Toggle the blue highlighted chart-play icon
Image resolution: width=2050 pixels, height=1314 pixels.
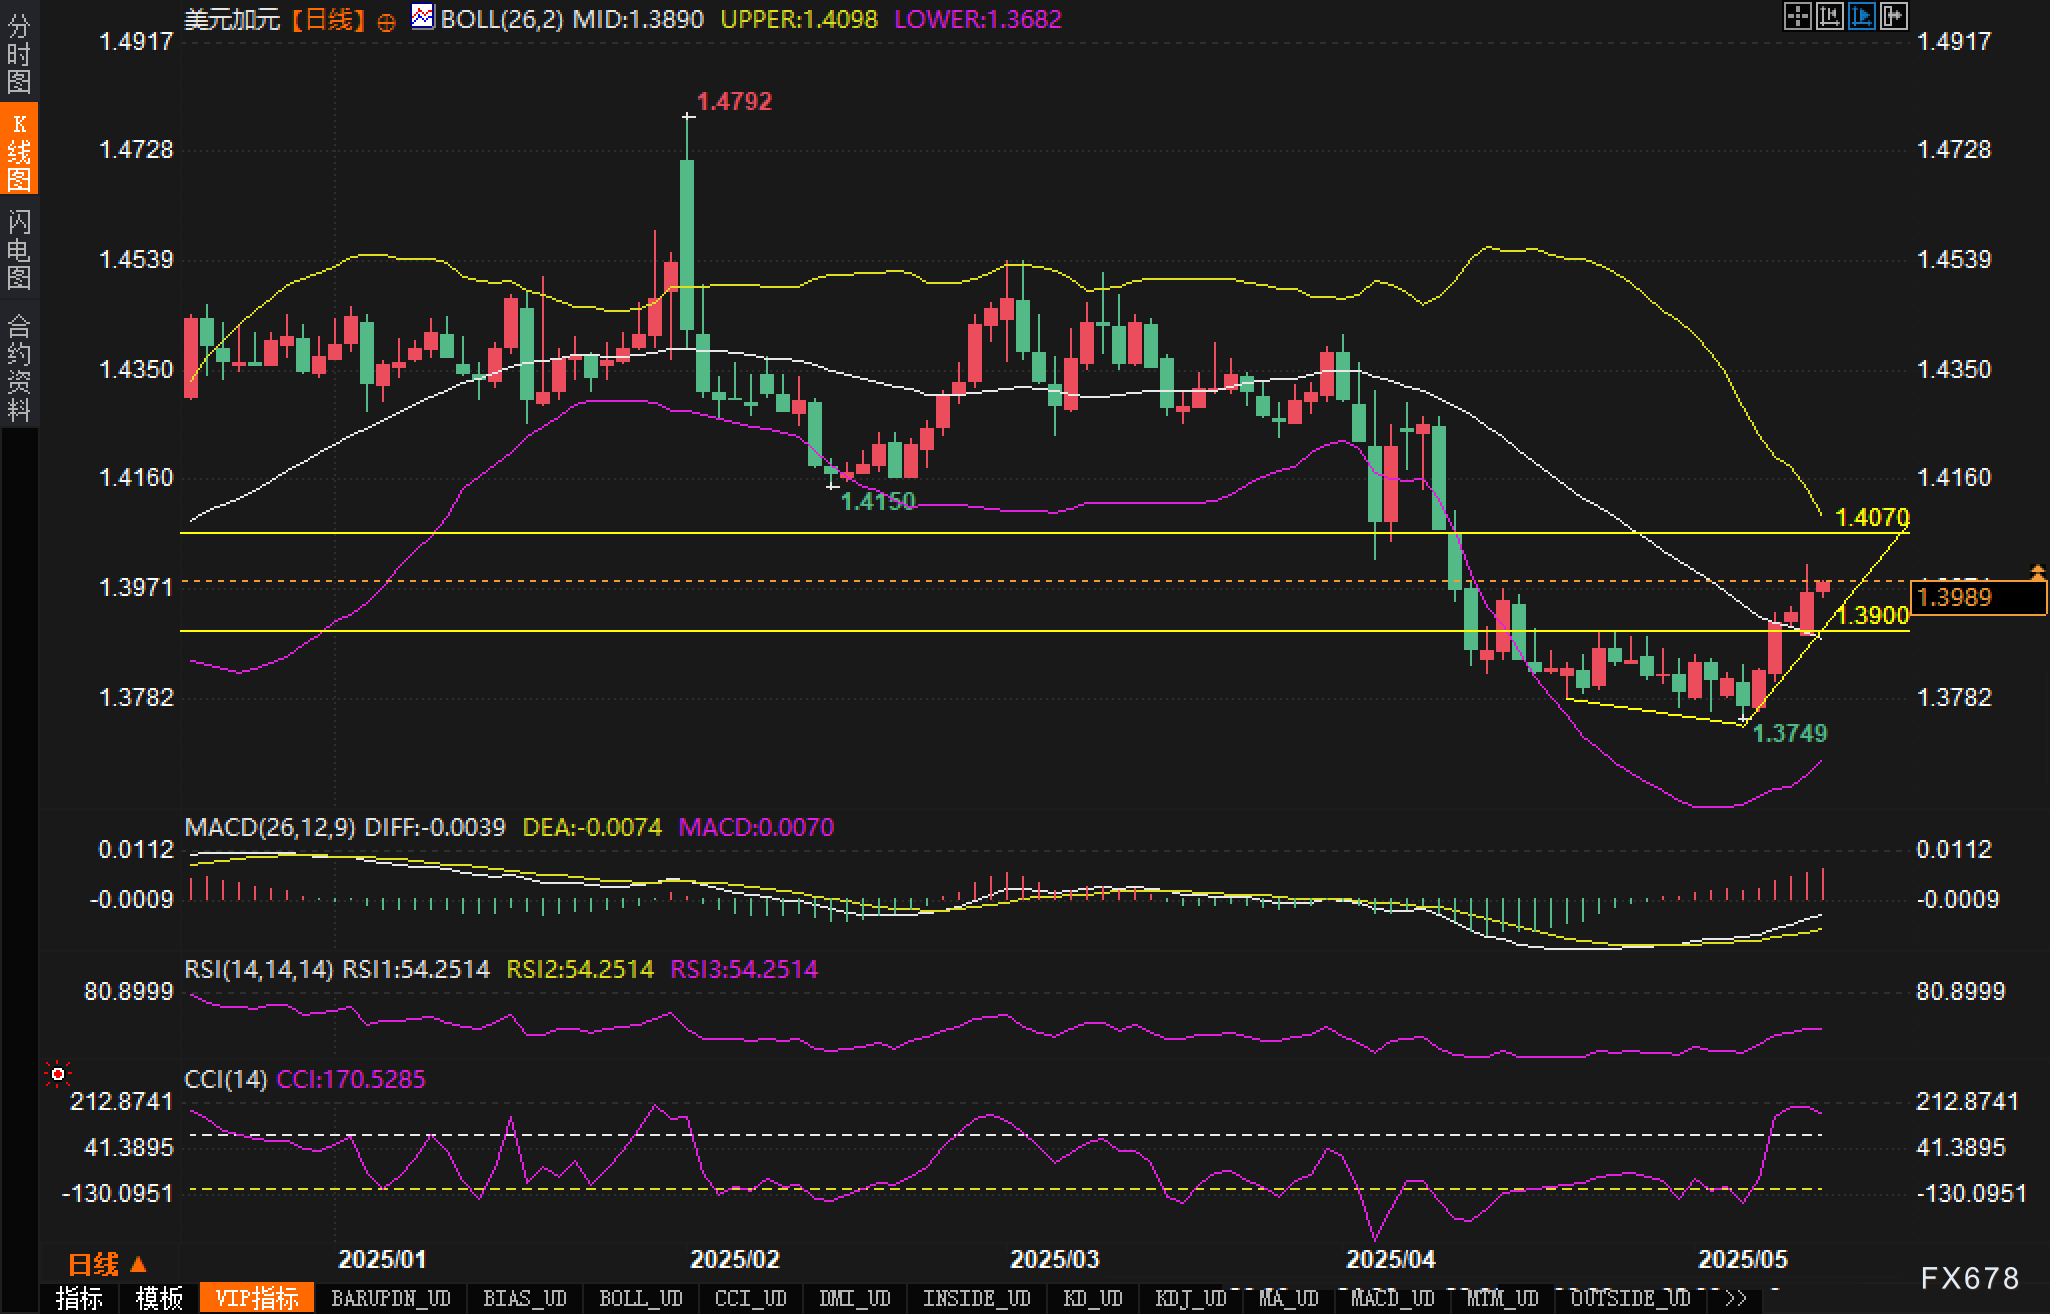[1861, 16]
